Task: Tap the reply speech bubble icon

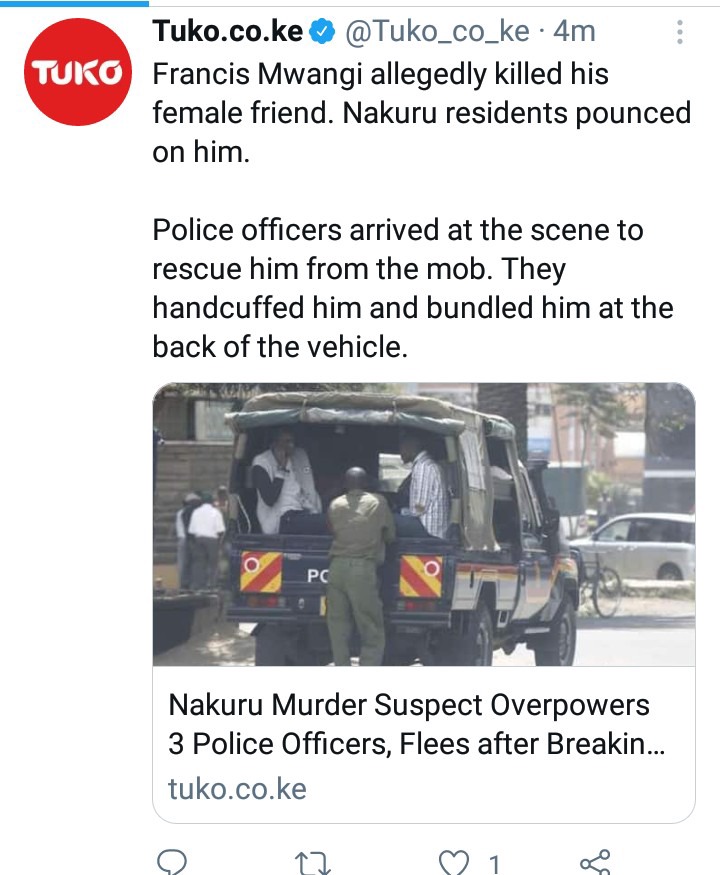Action: (172, 863)
